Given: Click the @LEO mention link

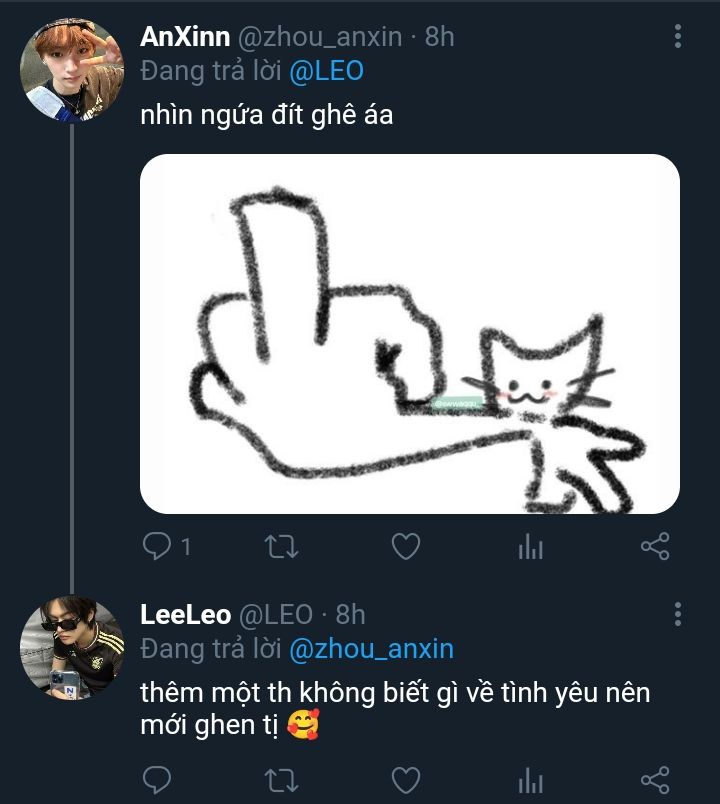Looking at the screenshot, I should tap(326, 72).
